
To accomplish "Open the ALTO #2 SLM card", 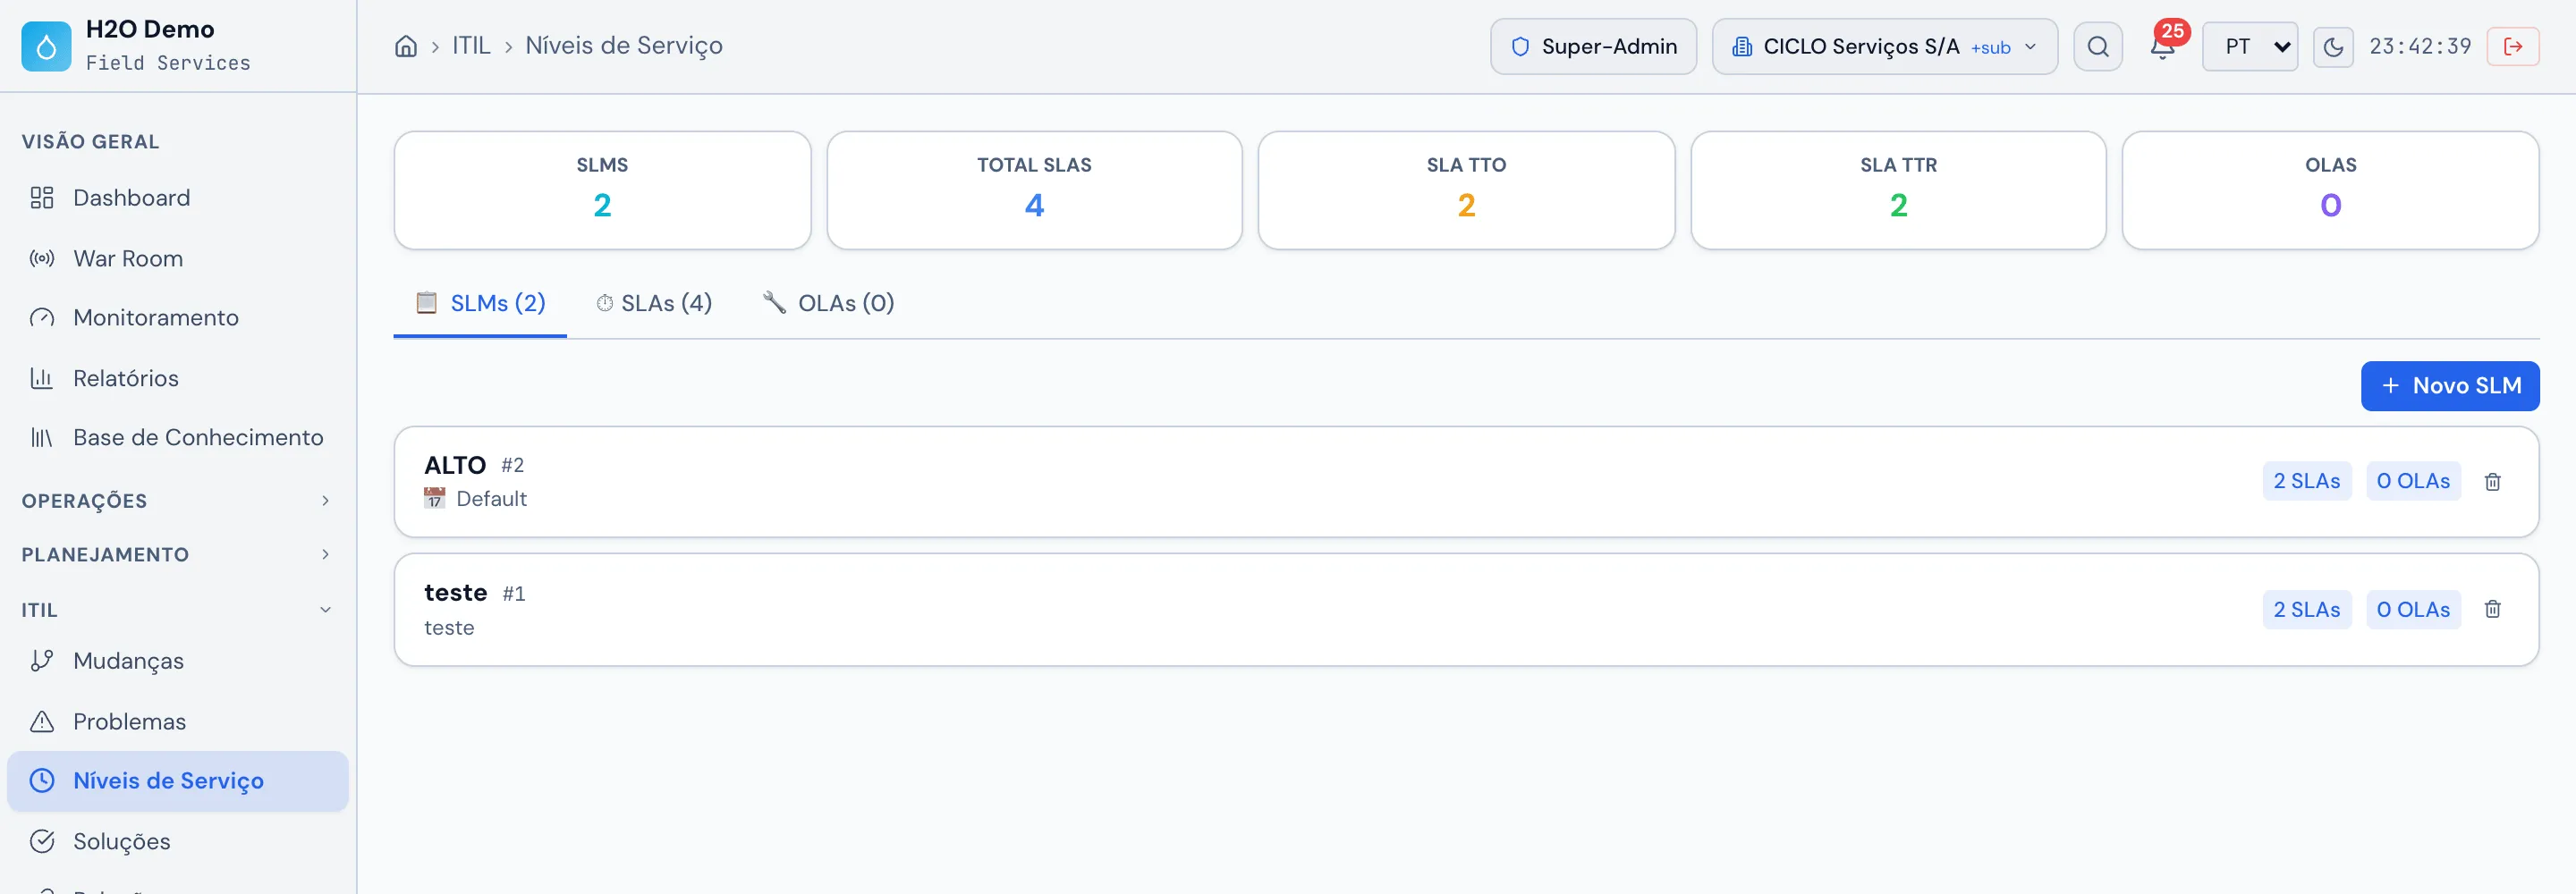I will 1466,482.
